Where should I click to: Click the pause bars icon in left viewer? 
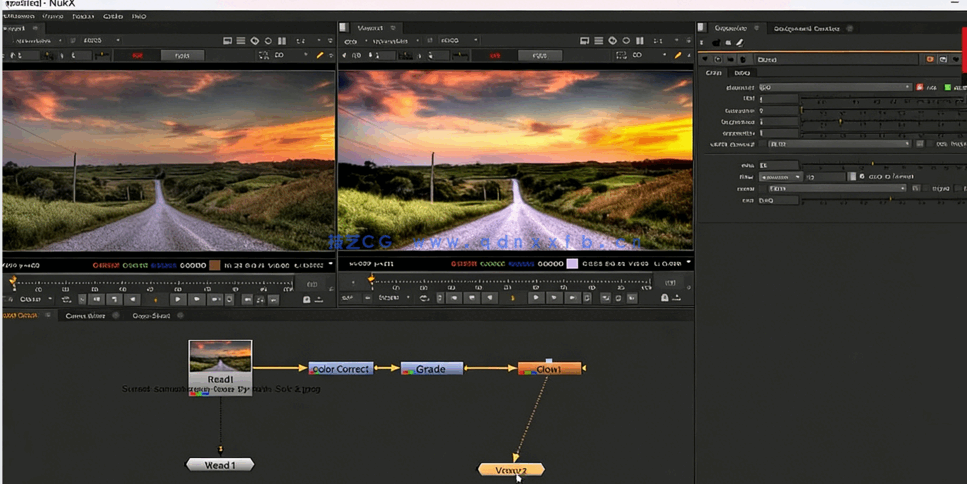(x=281, y=41)
